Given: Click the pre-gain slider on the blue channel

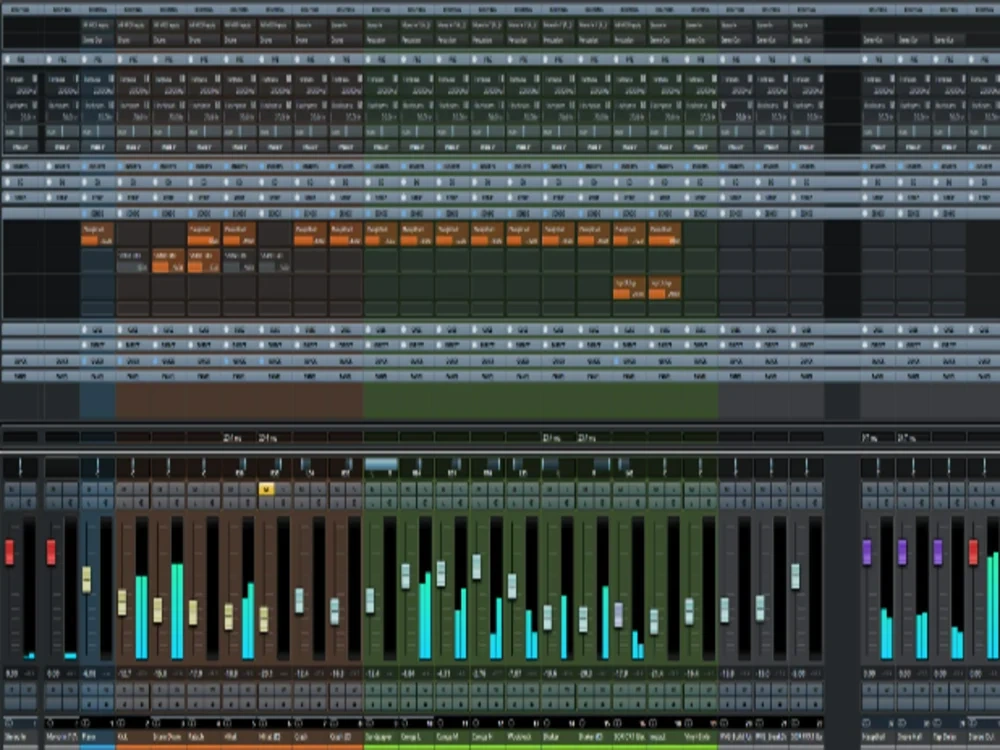Looking at the screenshot, I should click(x=98, y=131).
